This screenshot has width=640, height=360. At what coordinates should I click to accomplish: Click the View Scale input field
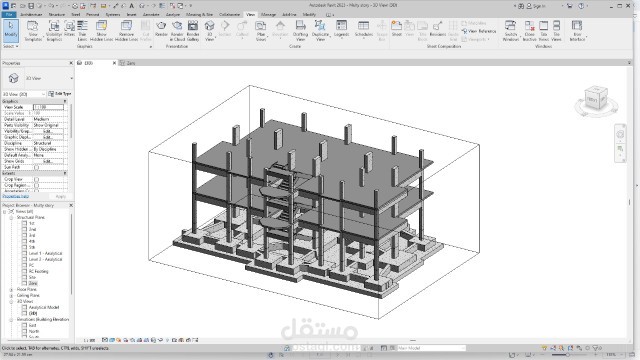tap(48, 107)
